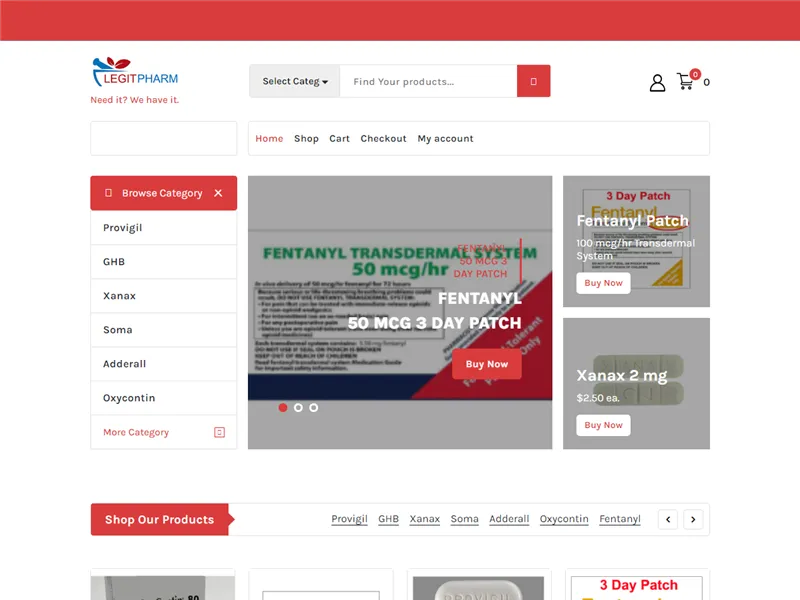Expand the More Category list
Screen dimensions: 800x600
point(136,432)
